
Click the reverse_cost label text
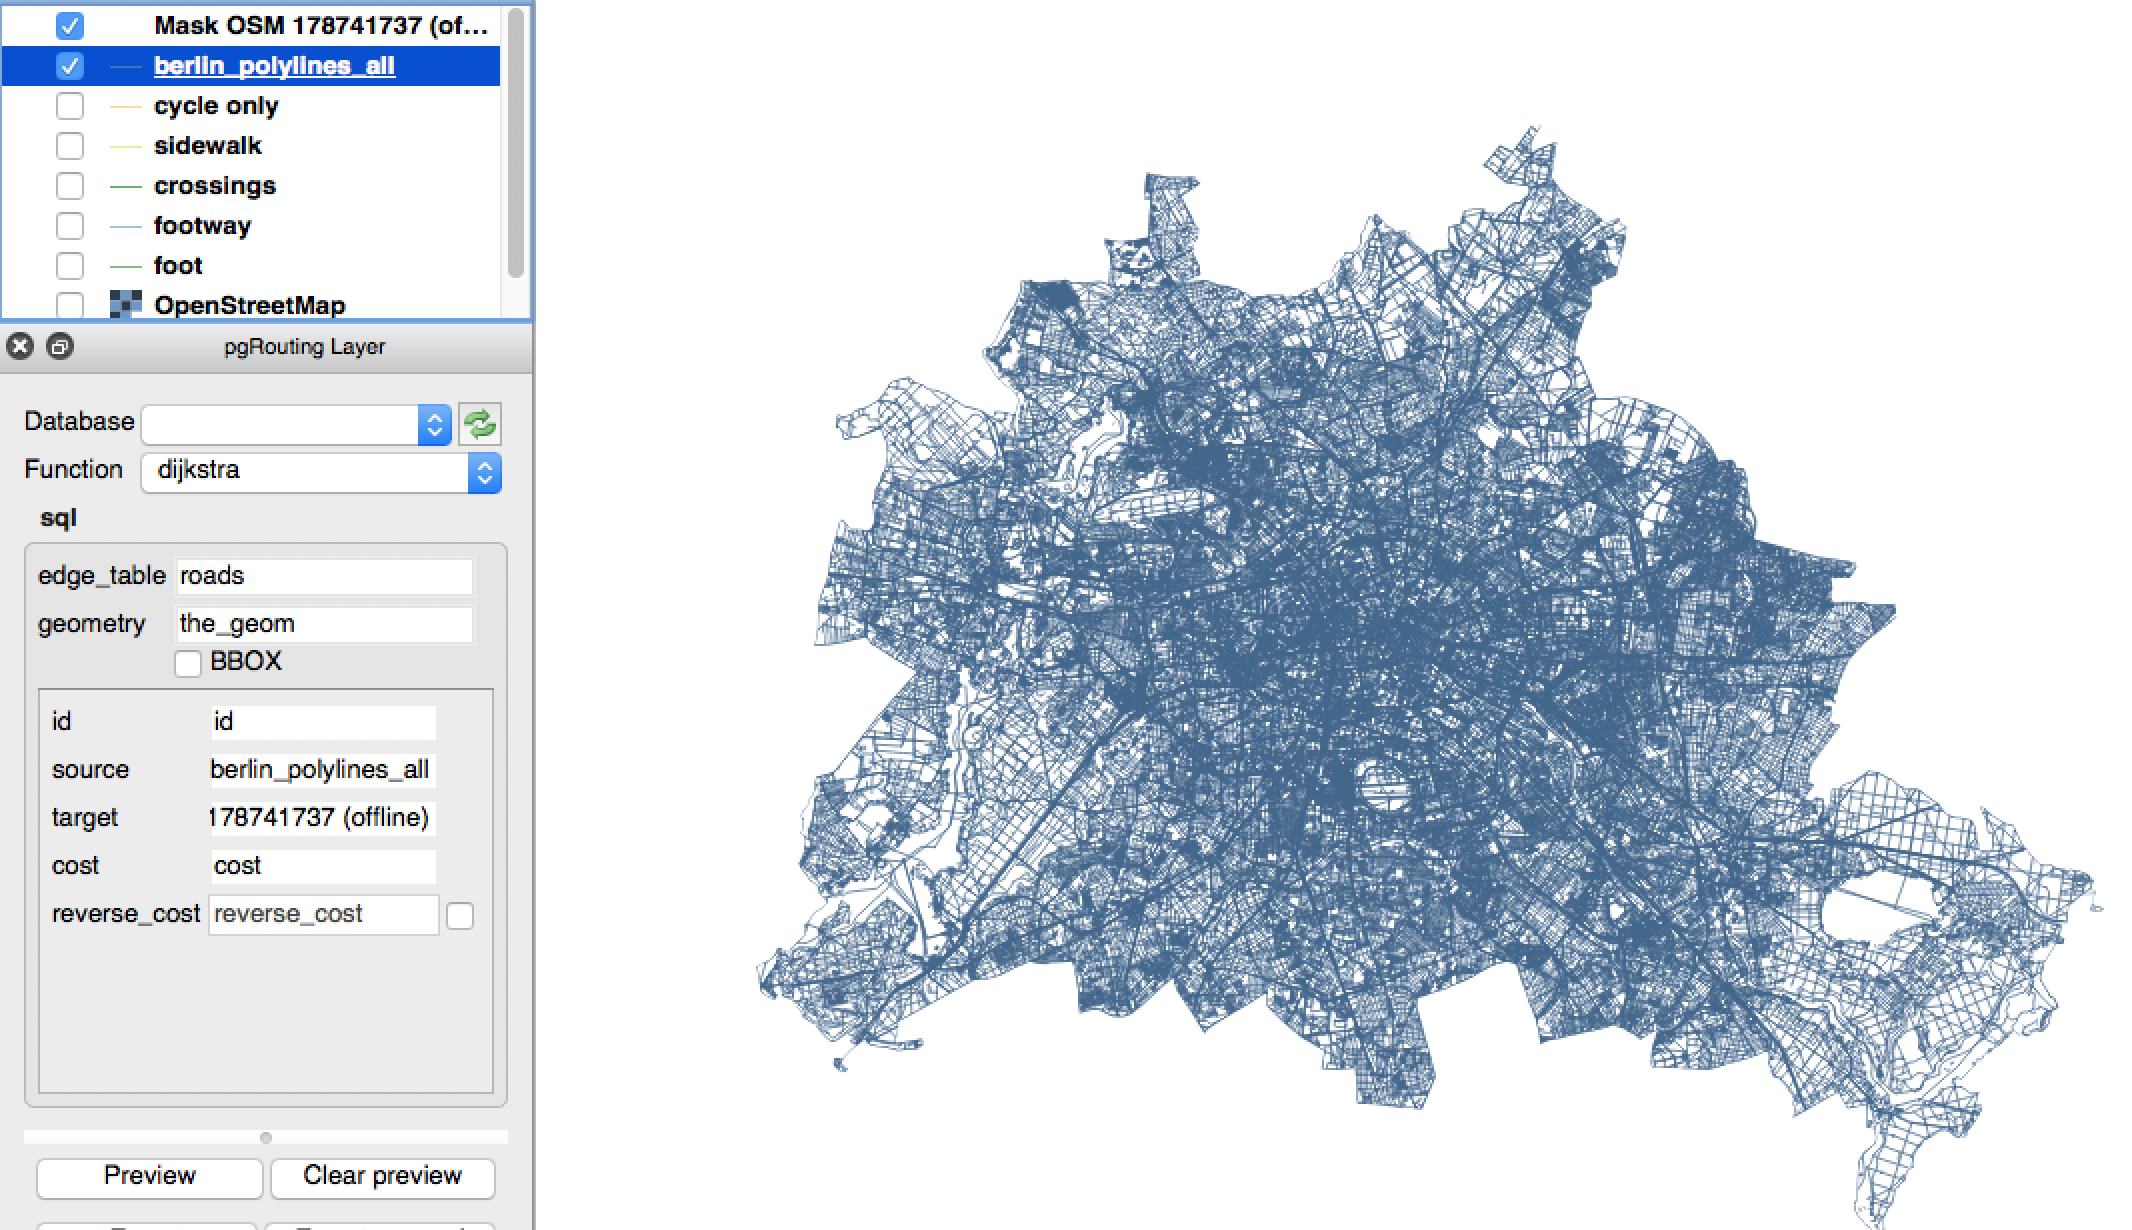125,914
